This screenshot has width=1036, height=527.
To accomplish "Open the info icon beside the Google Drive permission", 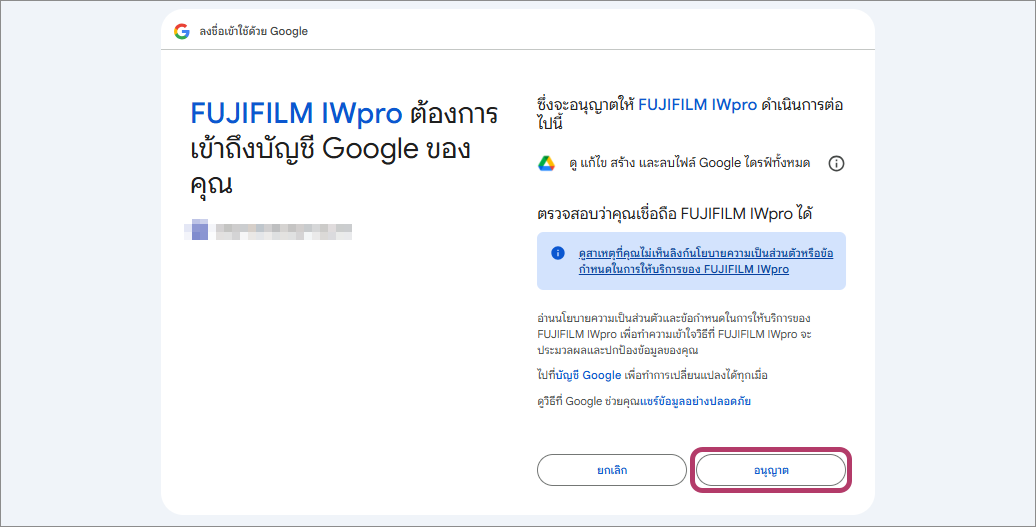I will pos(836,164).
